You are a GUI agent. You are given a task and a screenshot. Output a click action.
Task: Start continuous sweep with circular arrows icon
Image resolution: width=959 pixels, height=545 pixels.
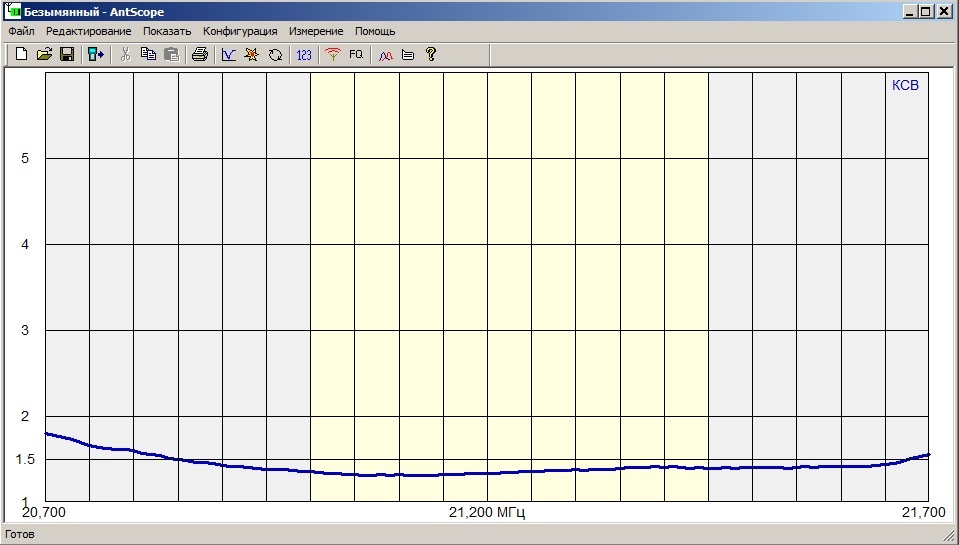[275, 54]
